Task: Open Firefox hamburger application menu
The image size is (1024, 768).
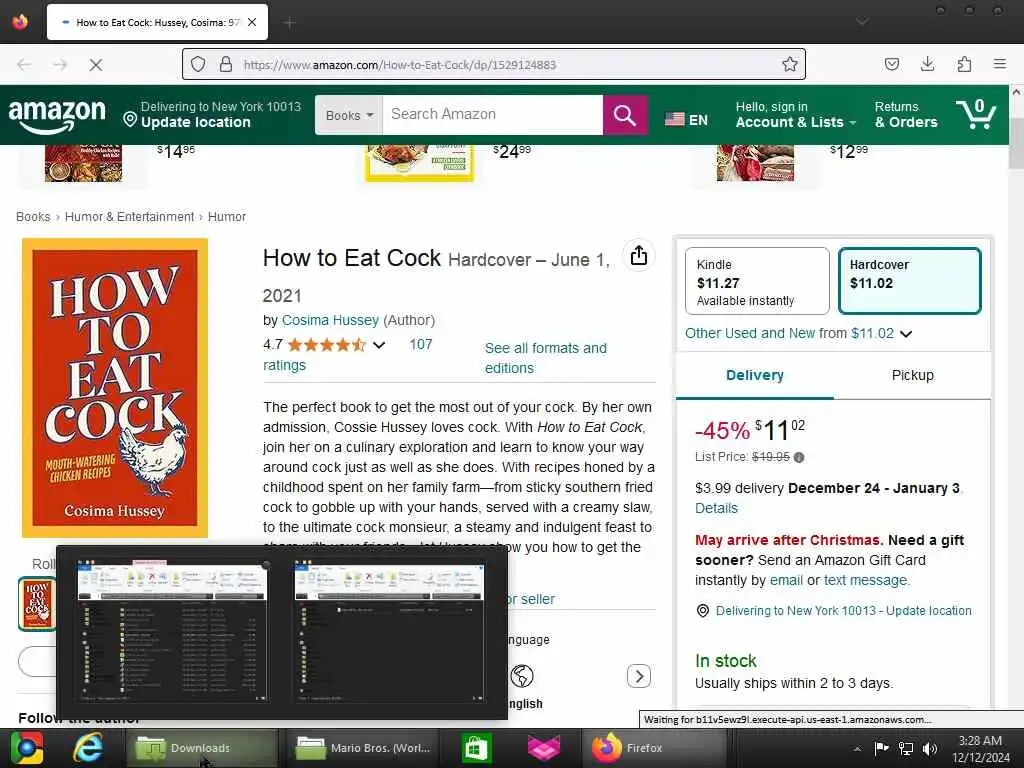Action: (1000, 64)
